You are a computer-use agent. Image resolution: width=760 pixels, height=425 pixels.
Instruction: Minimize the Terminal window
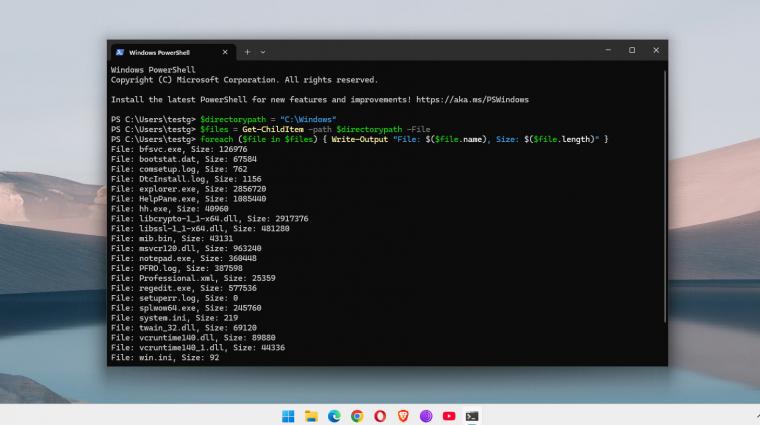pos(608,50)
